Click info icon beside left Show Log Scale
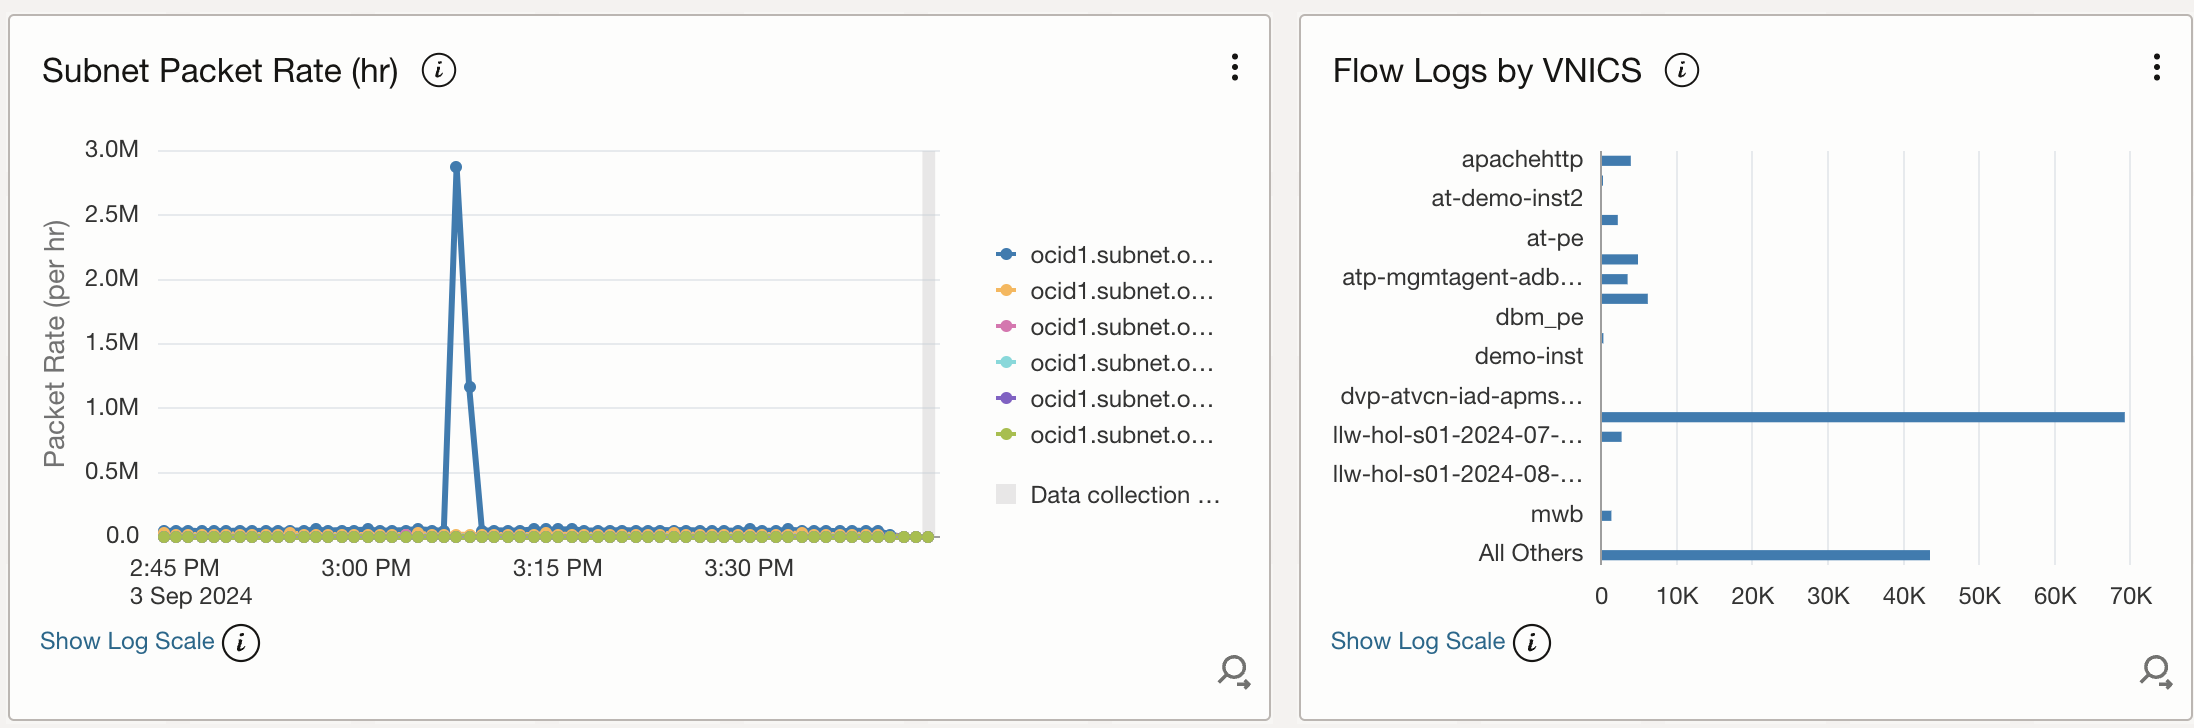 [241, 643]
